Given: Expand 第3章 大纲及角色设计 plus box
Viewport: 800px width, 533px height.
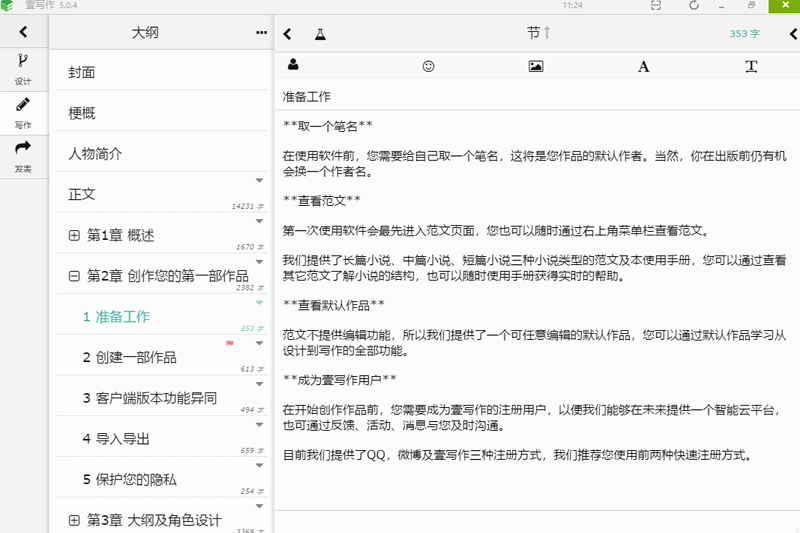Looking at the screenshot, I should (74, 520).
